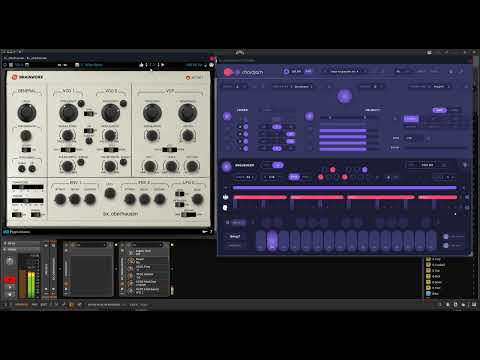Click the white icon below the crown icon
Screen dimensions: 480x360
[225, 208]
